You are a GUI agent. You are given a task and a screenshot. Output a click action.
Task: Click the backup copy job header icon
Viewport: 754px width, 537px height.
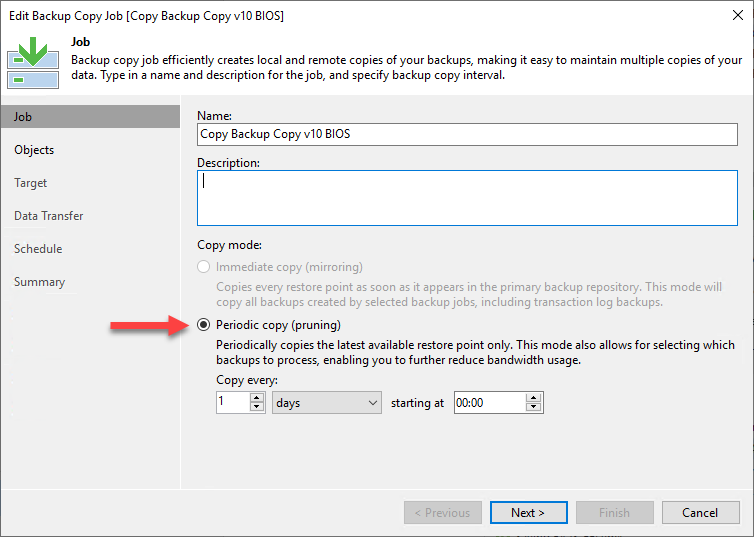pos(33,62)
